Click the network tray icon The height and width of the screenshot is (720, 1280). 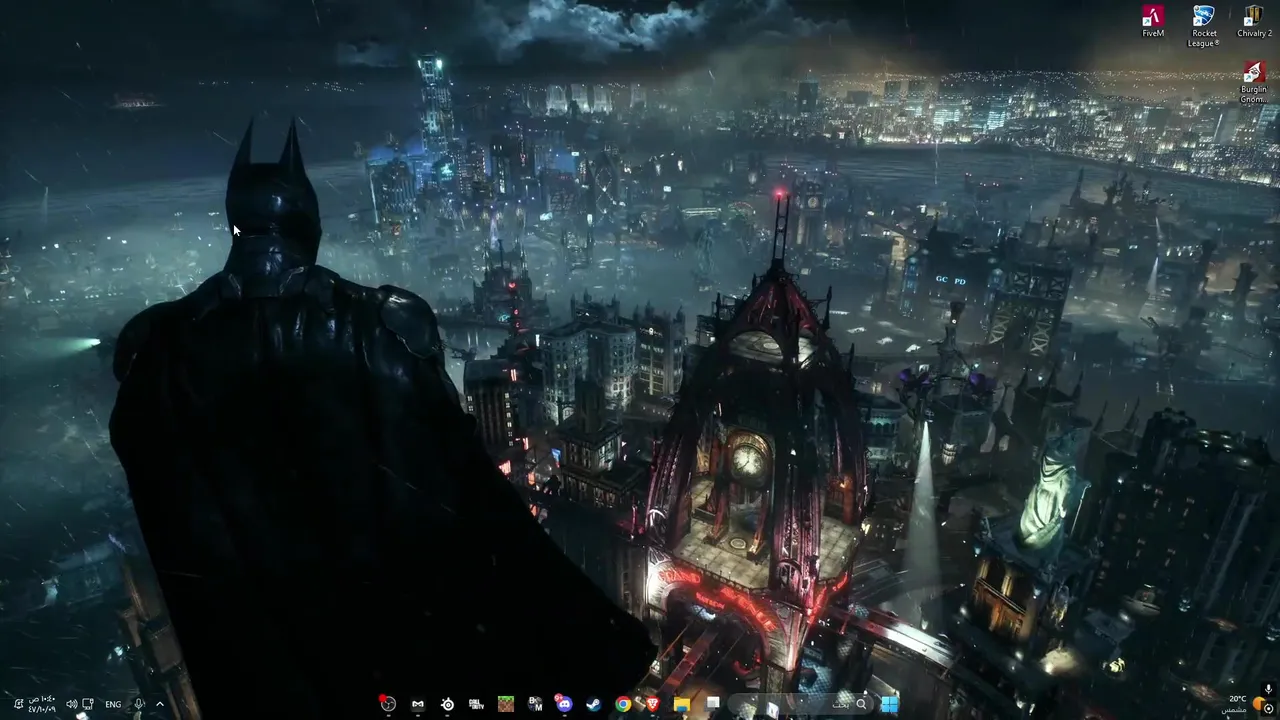coord(88,704)
